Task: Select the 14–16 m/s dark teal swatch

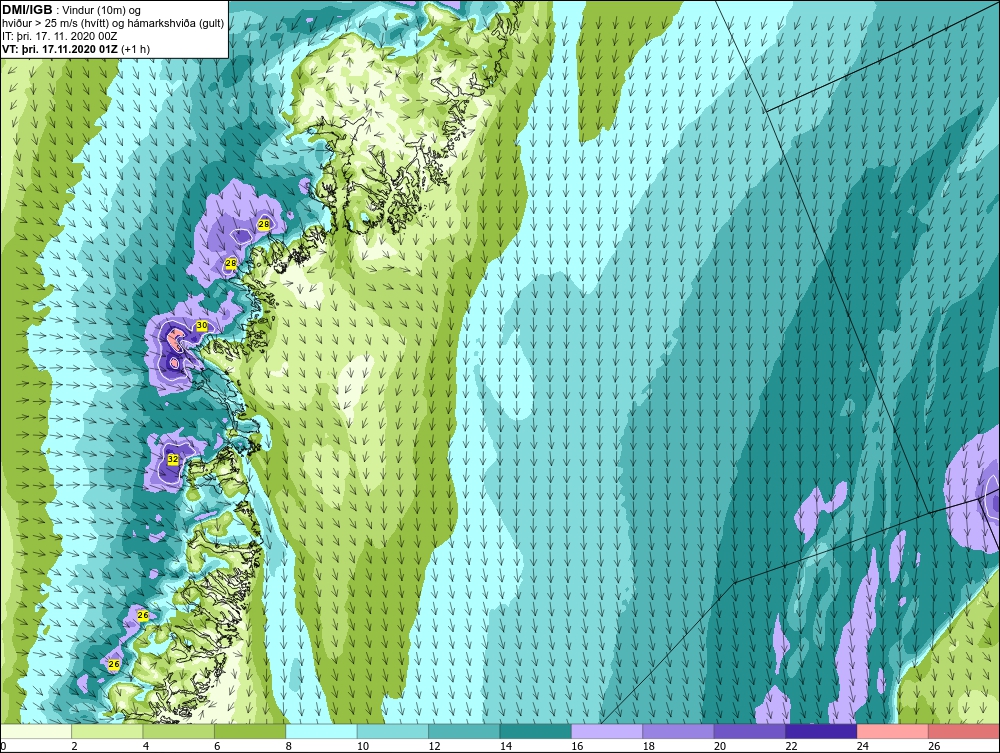Action: (536, 731)
